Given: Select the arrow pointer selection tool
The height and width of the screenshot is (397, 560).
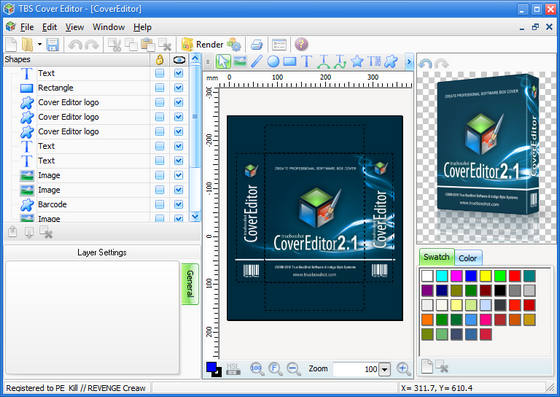Looking at the screenshot, I should point(224,61).
